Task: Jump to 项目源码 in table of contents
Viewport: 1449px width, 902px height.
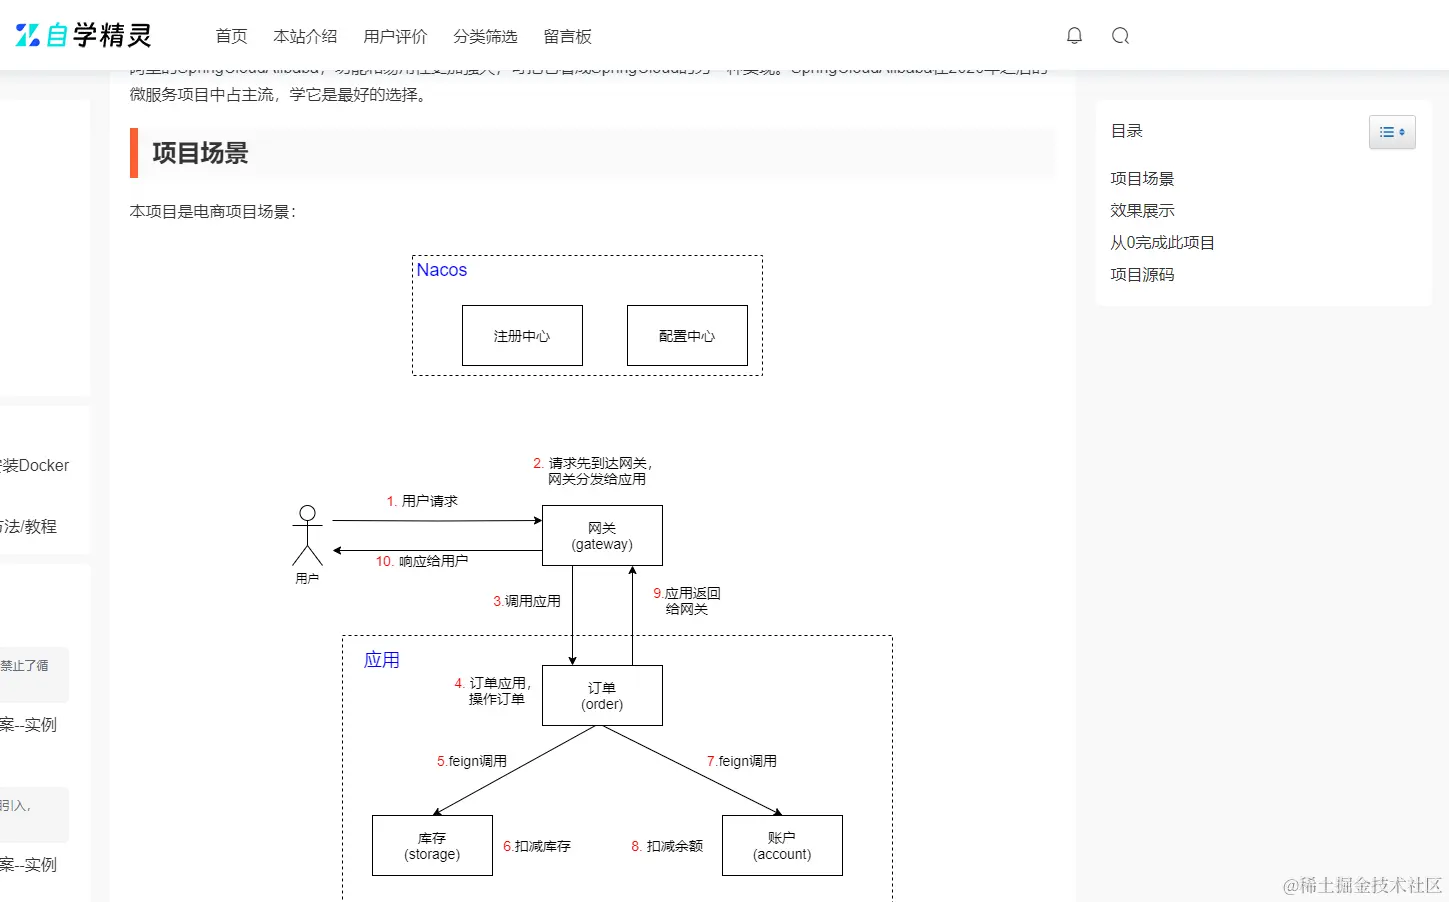Action: click(x=1142, y=275)
